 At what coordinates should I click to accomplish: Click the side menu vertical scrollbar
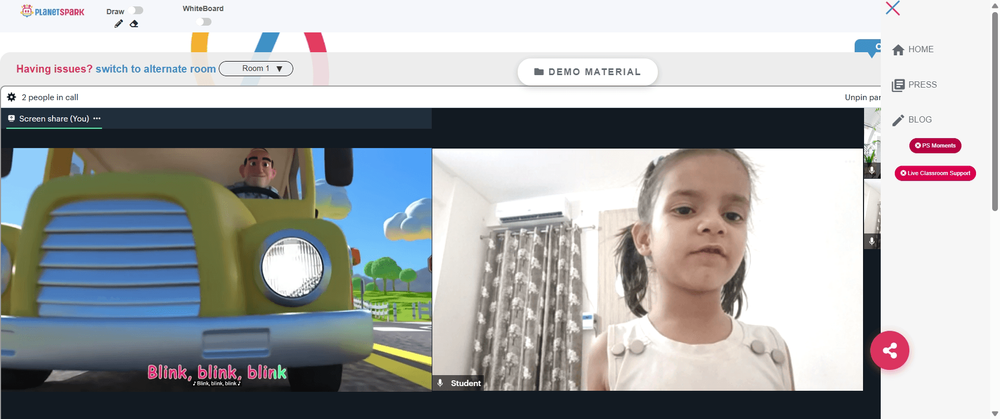pyautogui.click(x=995, y=110)
